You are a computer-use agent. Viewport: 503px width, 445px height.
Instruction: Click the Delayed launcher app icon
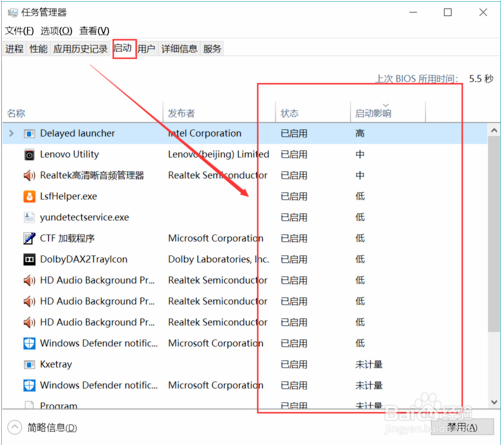pos(29,134)
